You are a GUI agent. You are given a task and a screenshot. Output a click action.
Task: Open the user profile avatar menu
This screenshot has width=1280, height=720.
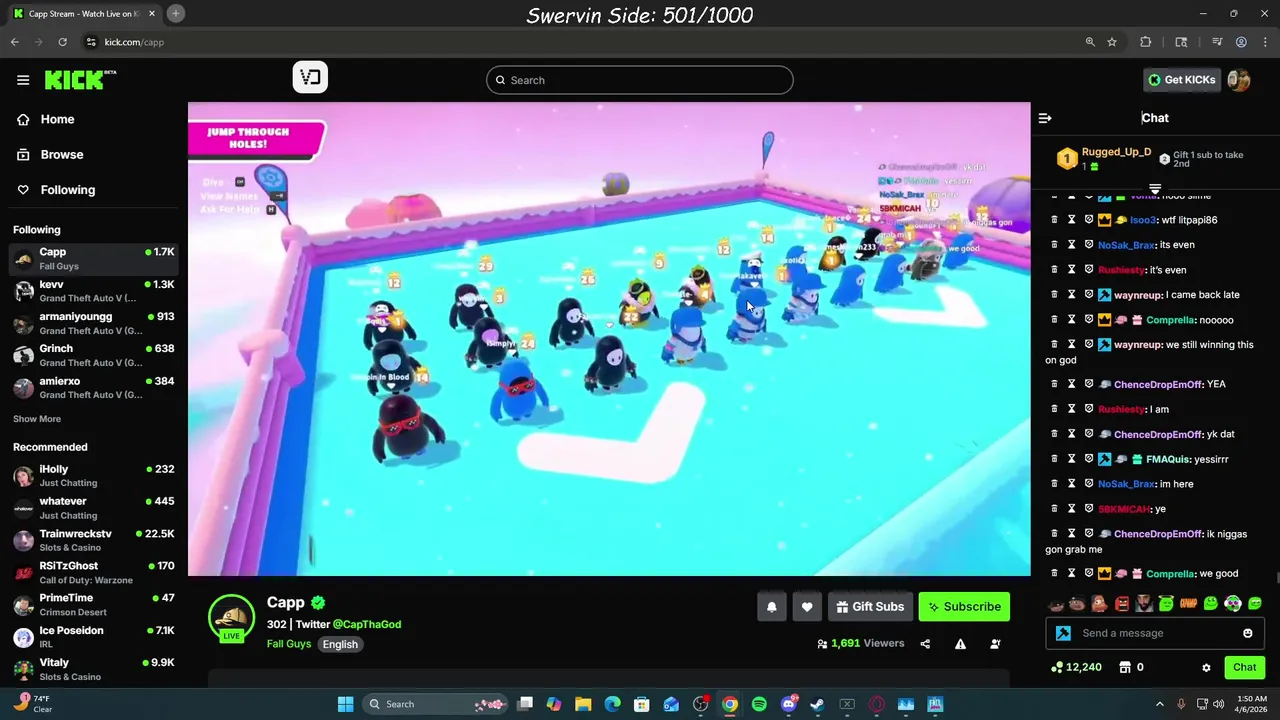pyautogui.click(x=1239, y=80)
